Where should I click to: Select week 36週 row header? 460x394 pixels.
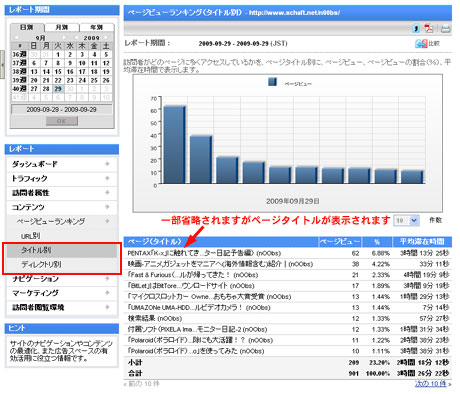point(19,54)
